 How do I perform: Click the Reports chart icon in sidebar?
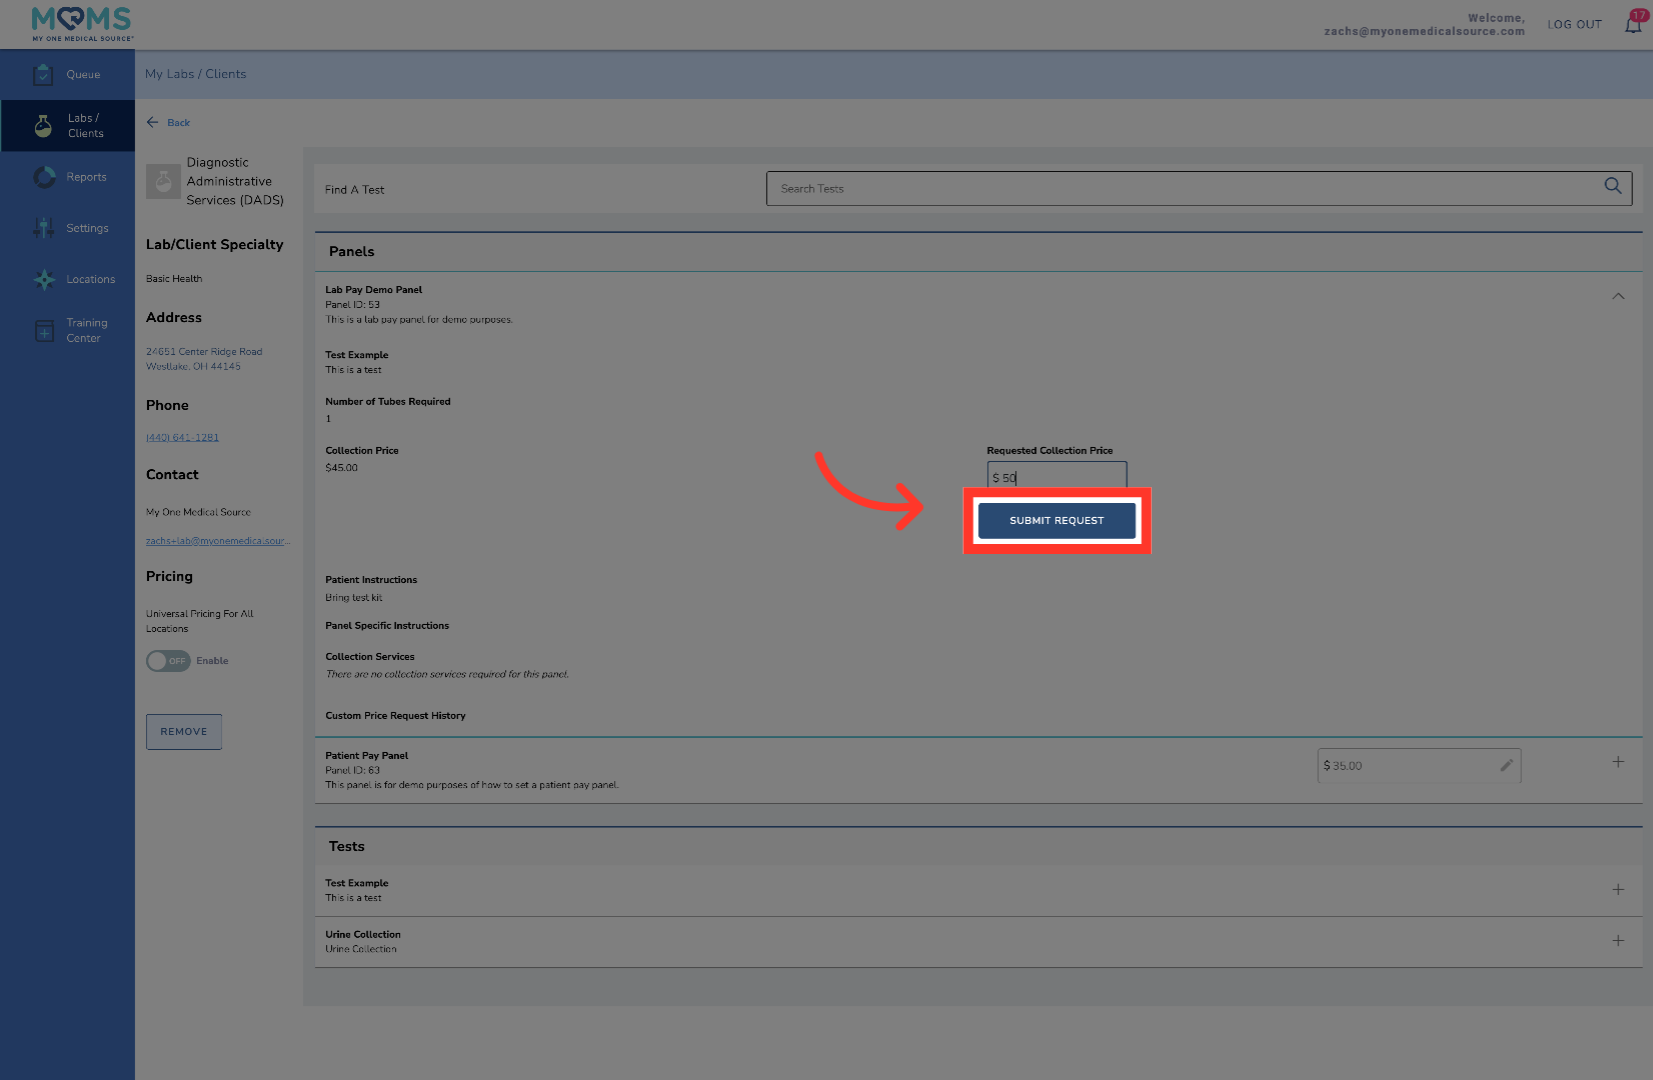(44, 177)
